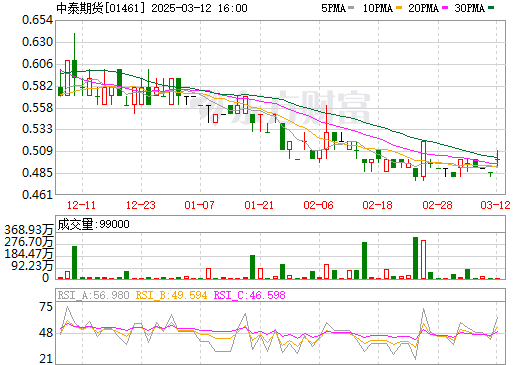Click the 0.509 price axis label
This screenshot has width=520, height=365.
tap(38, 151)
